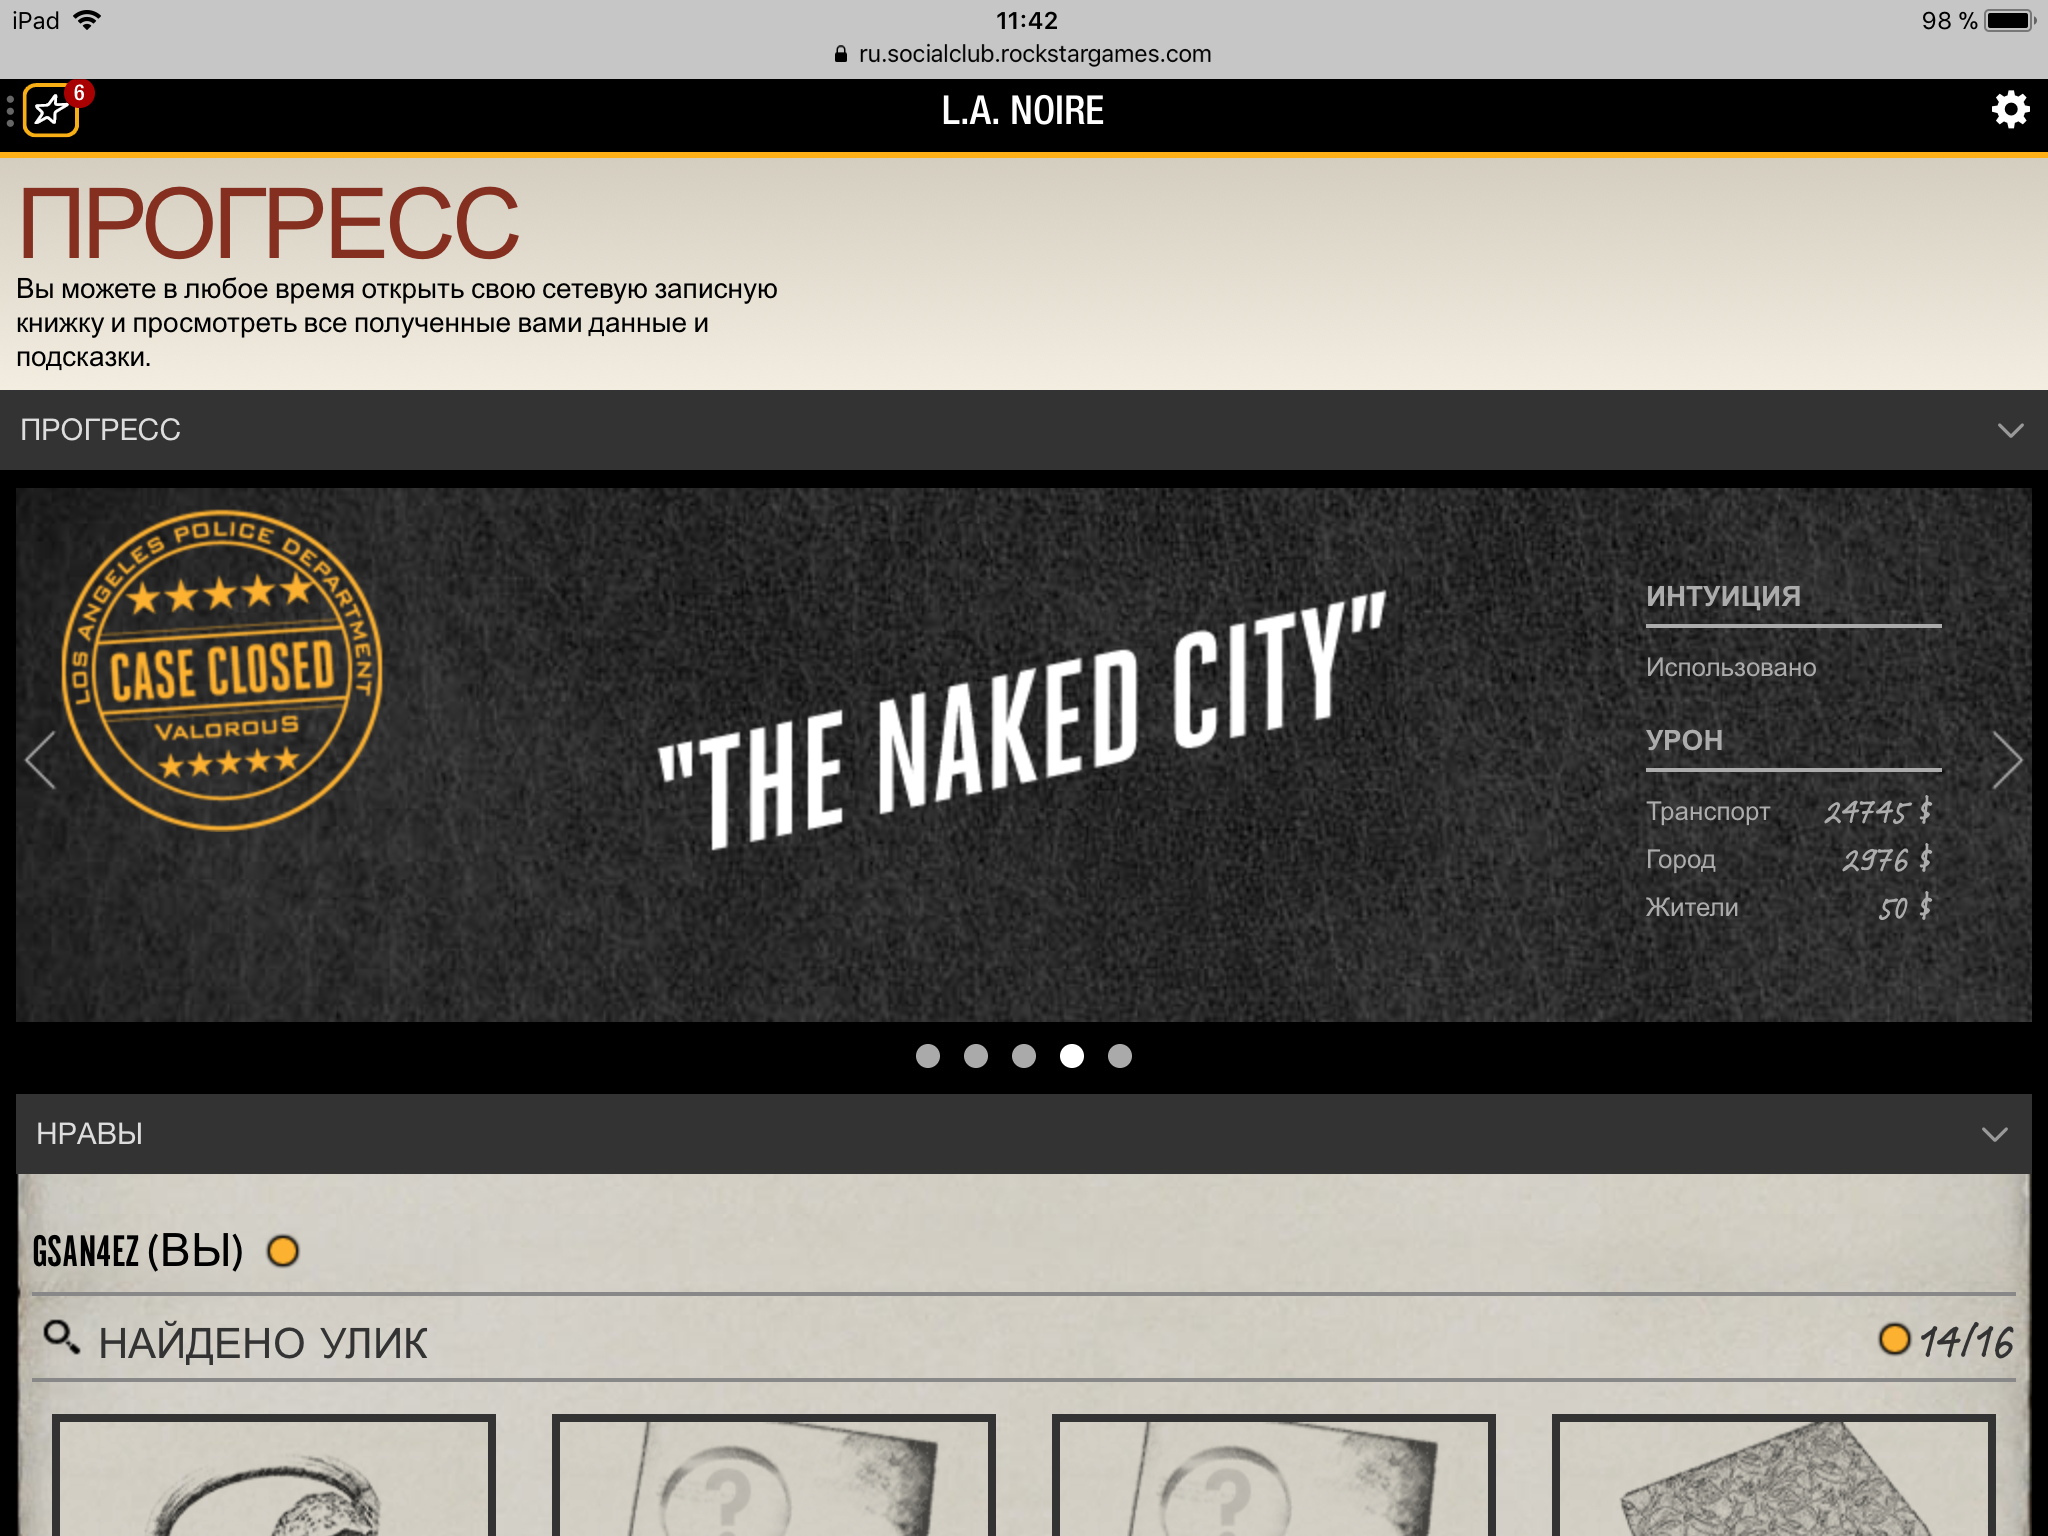Open the L.A. NOIRE header title
This screenshot has height=1536, width=2048.
[x=1023, y=110]
